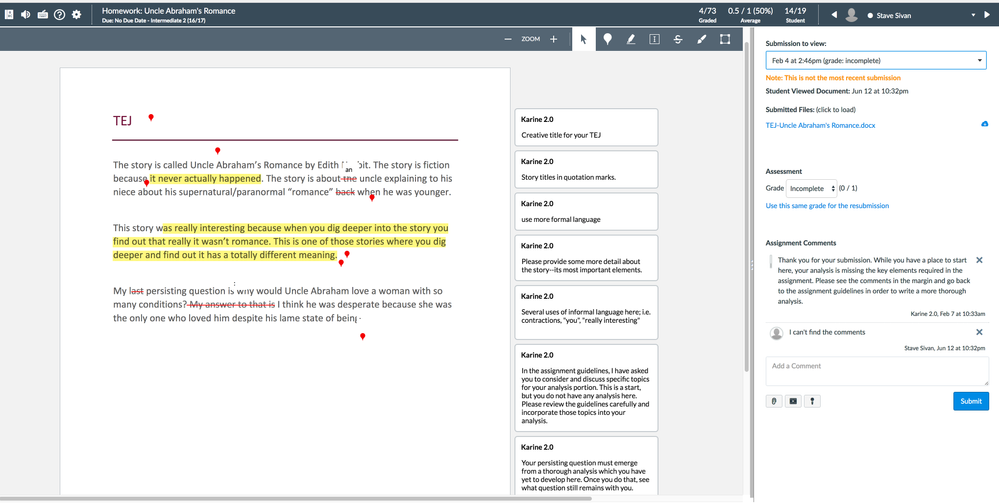Delete the "I can't find the comments" comment
The image size is (999, 504).
(x=979, y=332)
